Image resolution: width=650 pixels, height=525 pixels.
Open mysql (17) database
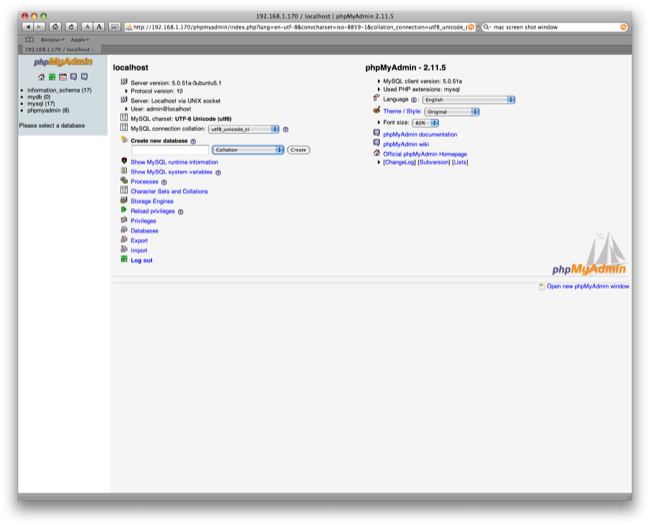coord(41,104)
